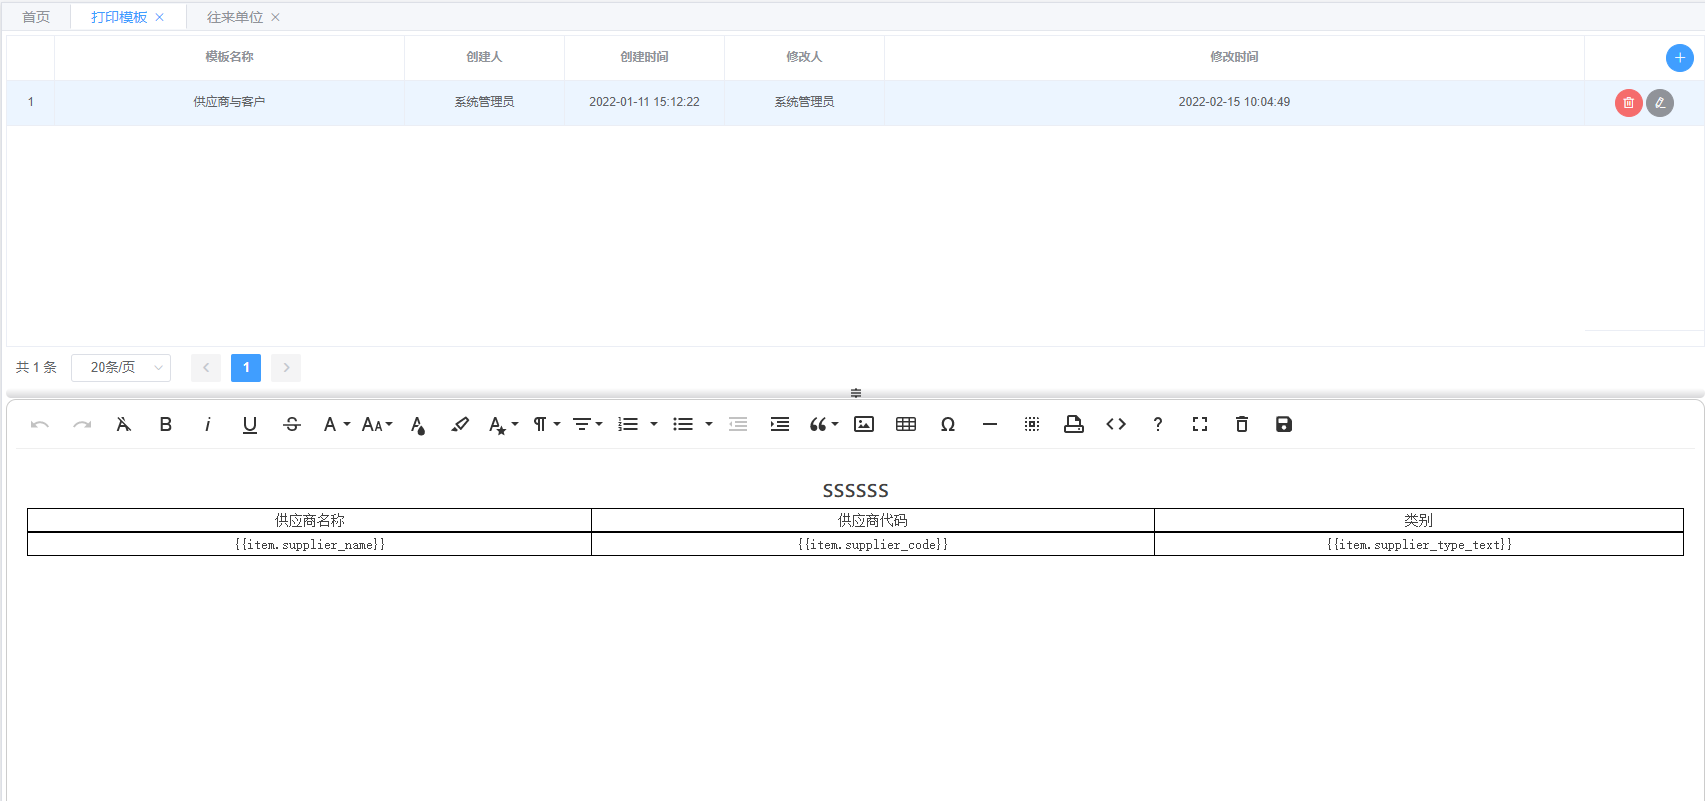1705x801 pixels.
Task: Click the ordered list icon
Action: pos(628,425)
